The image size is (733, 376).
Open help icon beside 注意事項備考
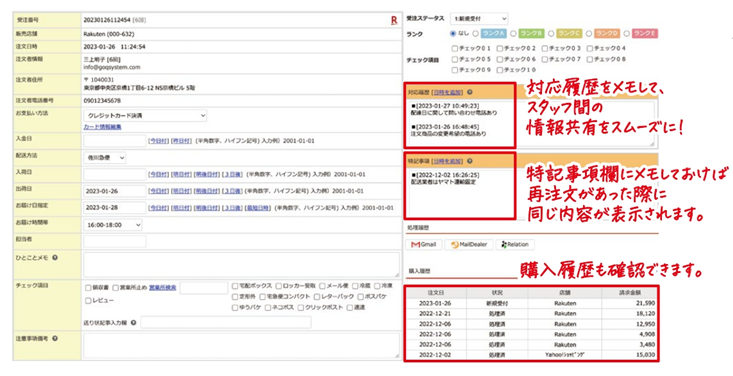55,338
